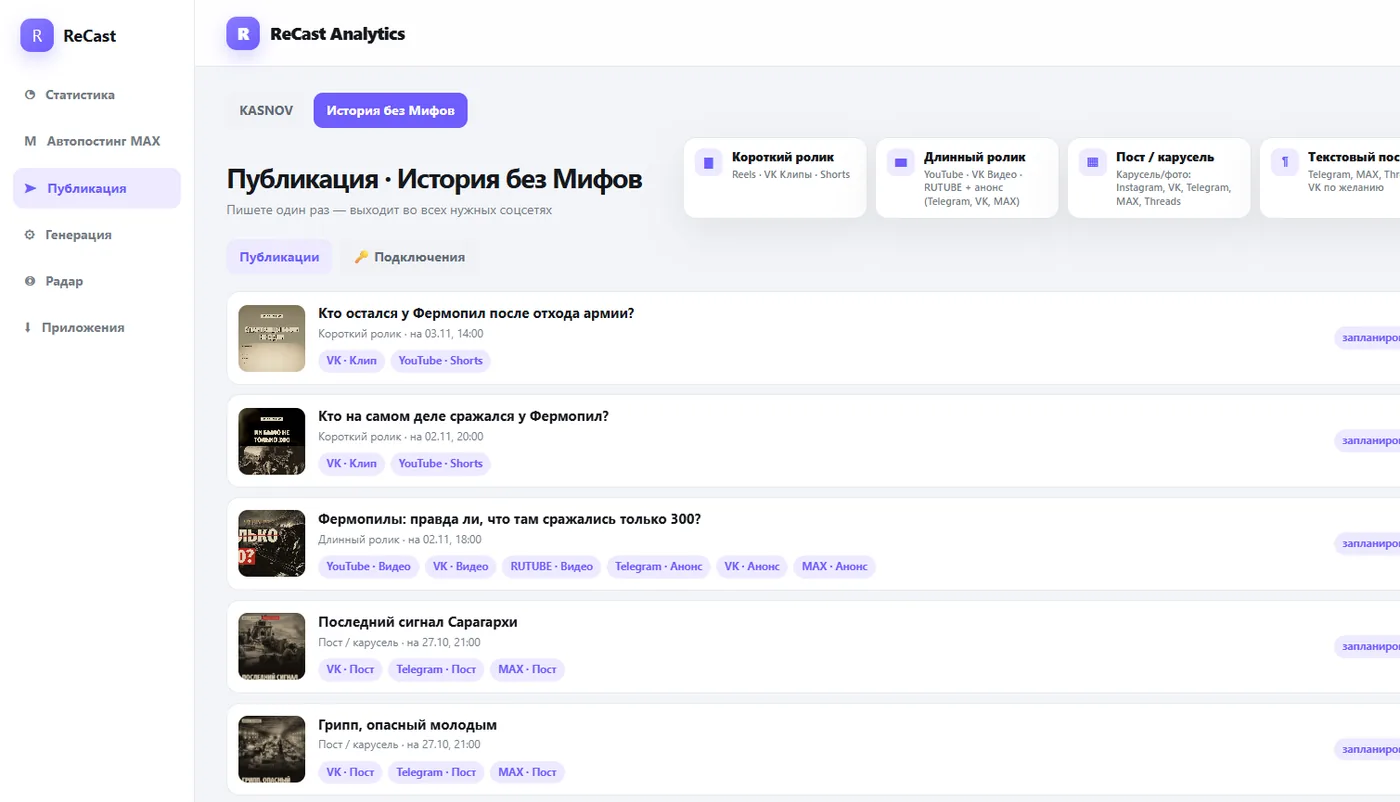Choose the Короткий ролик post type card
Viewport: 1400px width, 802px height.
coord(775,178)
